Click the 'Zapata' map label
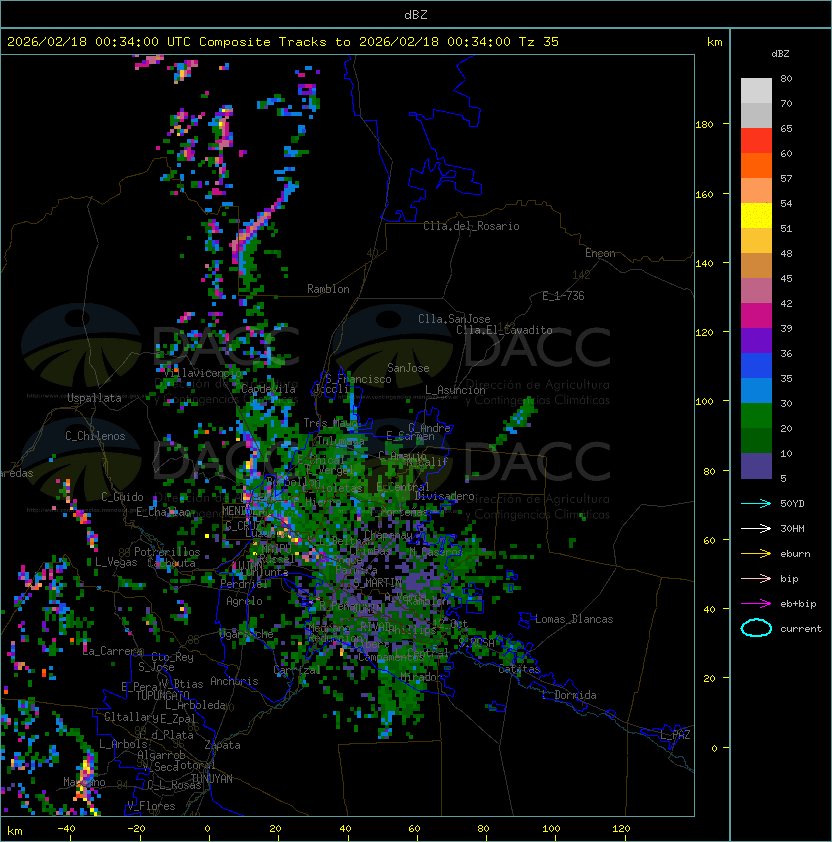This screenshot has width=832, height=842. coord(222,745)
